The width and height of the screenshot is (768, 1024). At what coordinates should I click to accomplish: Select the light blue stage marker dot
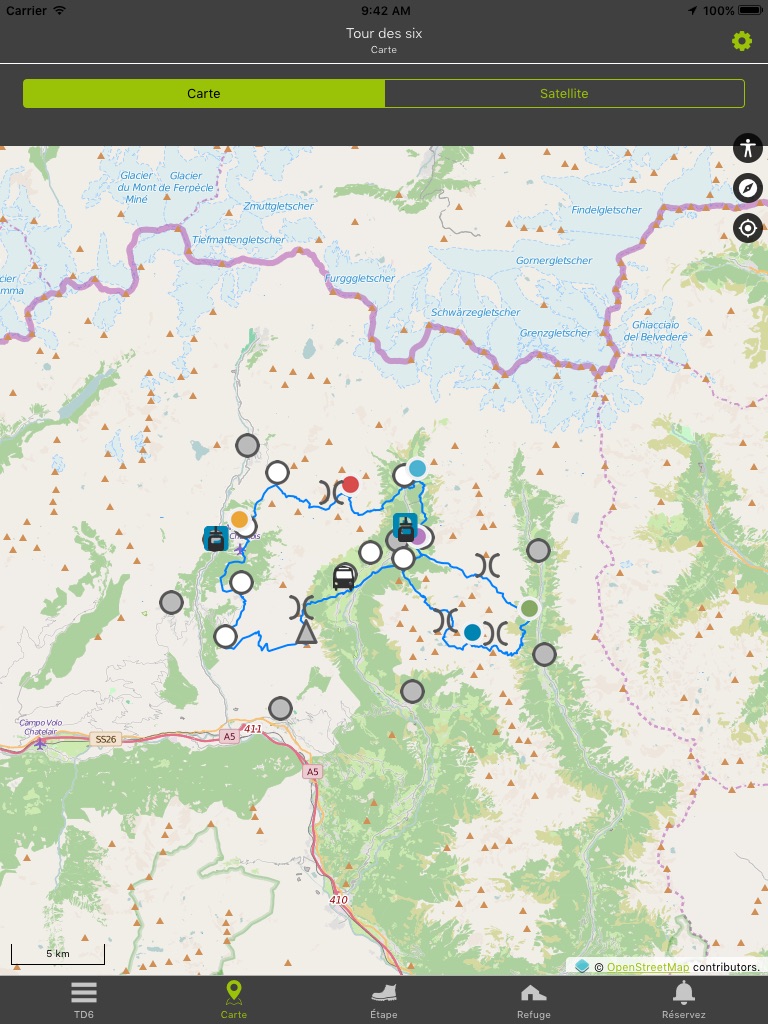pos(417,468)
